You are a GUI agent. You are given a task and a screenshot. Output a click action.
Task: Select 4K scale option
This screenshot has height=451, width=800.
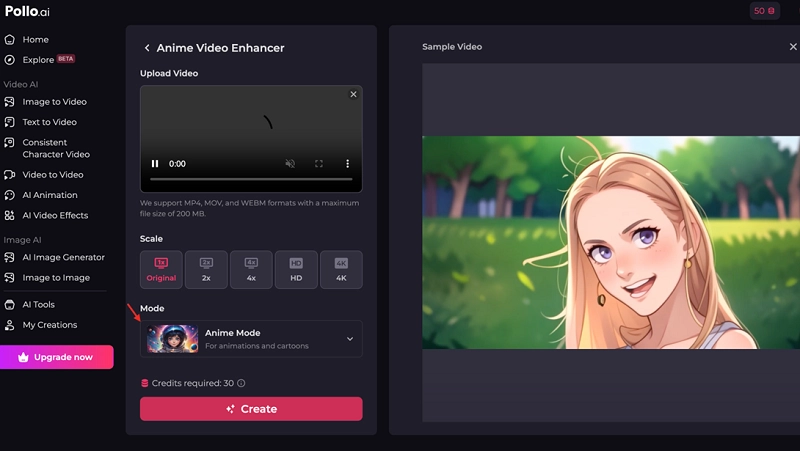point(341,269)
